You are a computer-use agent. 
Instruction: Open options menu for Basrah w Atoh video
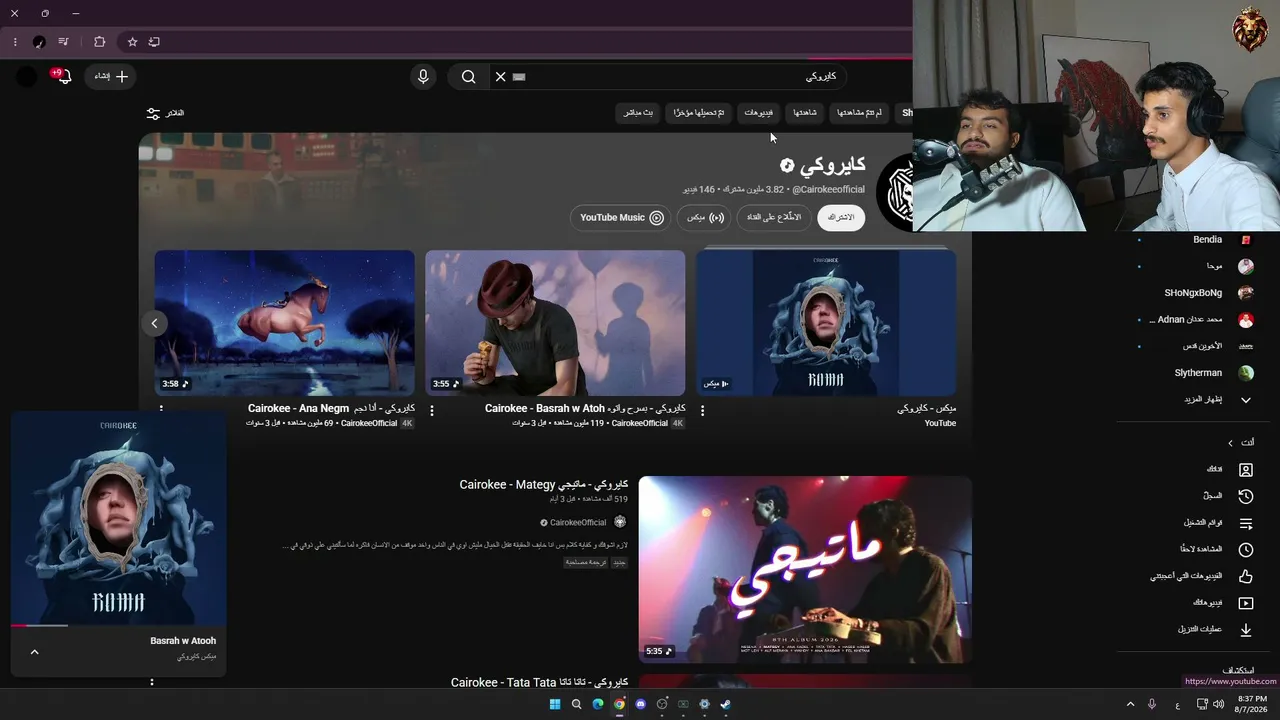[x=432, y=410]
